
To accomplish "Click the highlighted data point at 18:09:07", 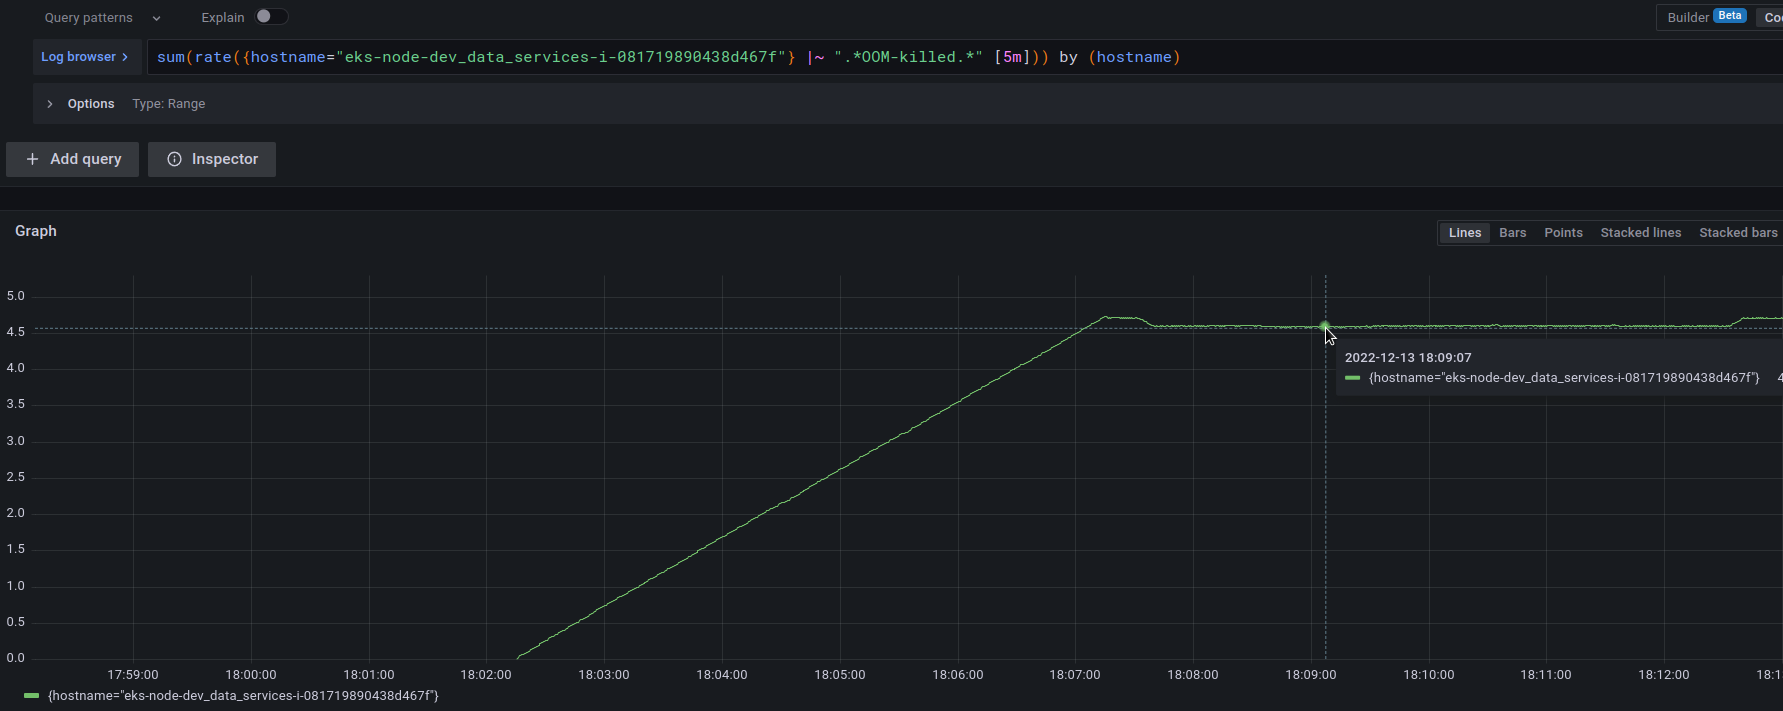I will pos(1325,327).
